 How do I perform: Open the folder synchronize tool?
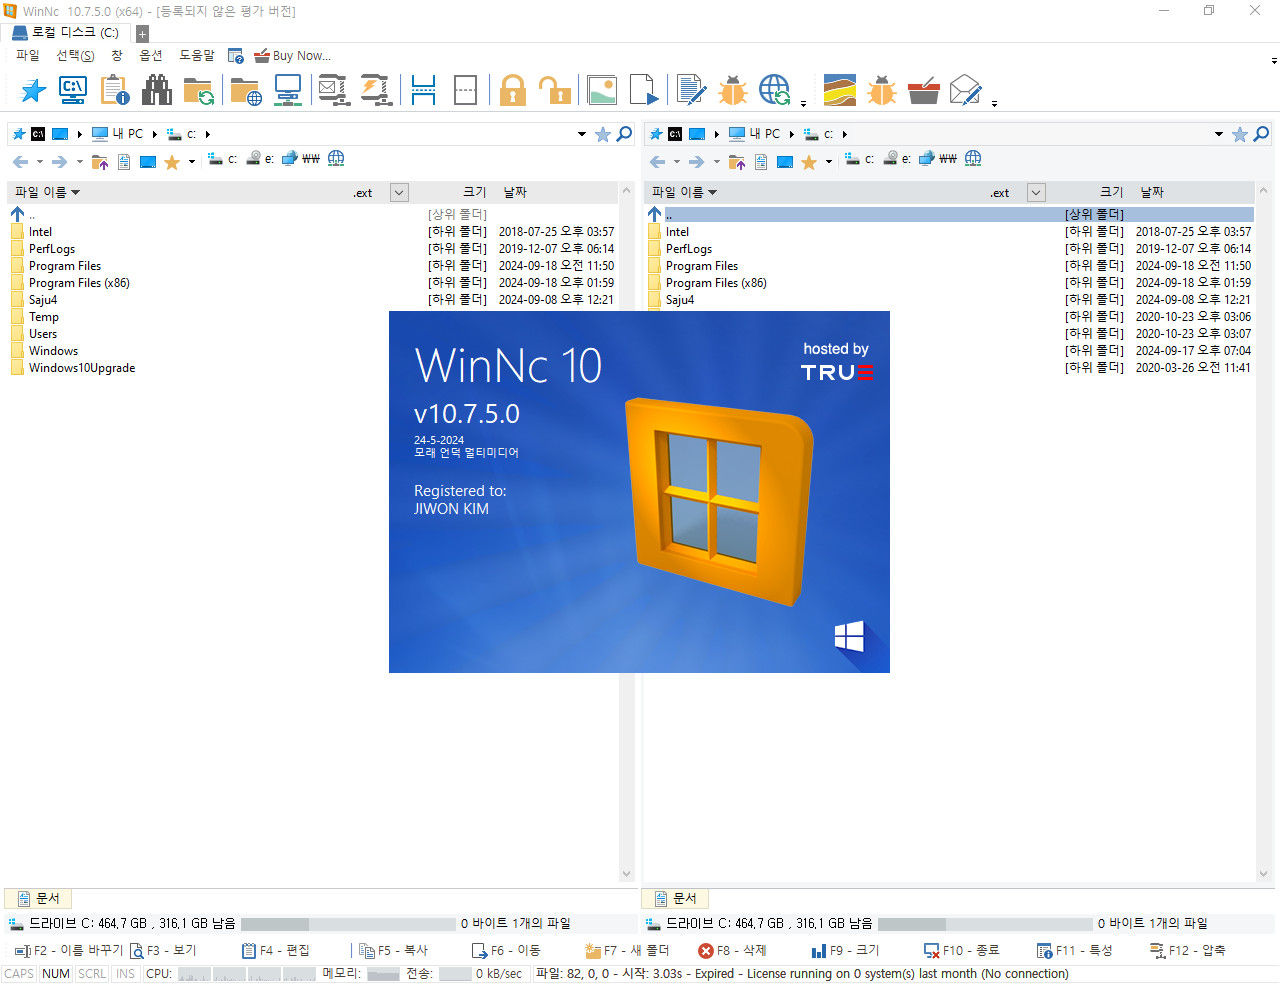coord(198,91)
